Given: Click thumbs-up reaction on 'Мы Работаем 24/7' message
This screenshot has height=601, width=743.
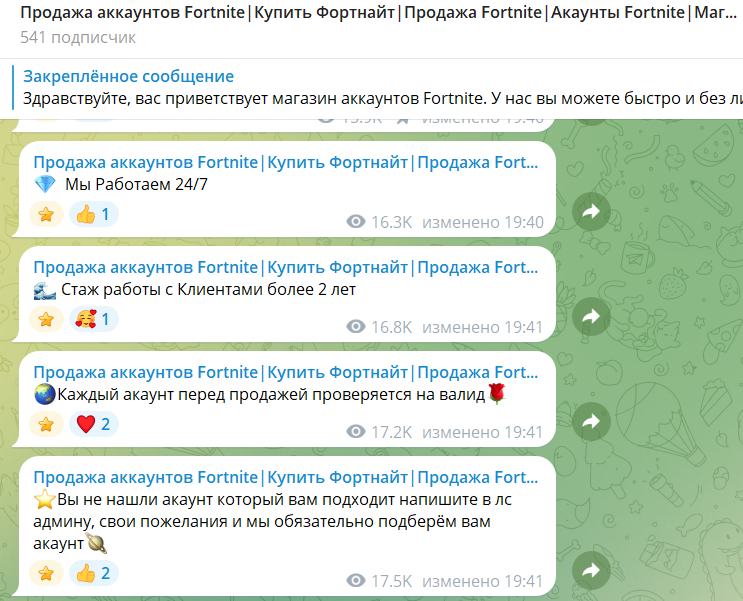Looking at the screenshot, I should coord(93,214).
